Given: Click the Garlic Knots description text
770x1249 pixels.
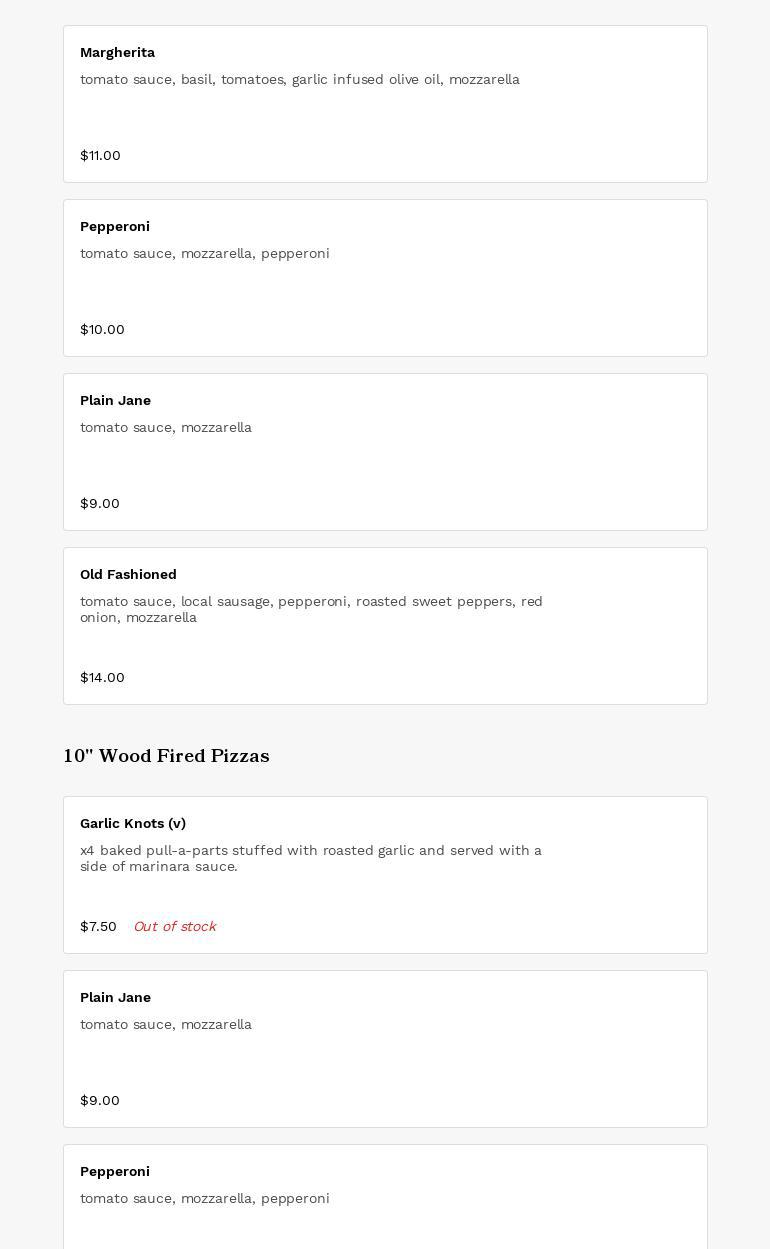Looking at the screenshot, I should (x=311, y=858).
